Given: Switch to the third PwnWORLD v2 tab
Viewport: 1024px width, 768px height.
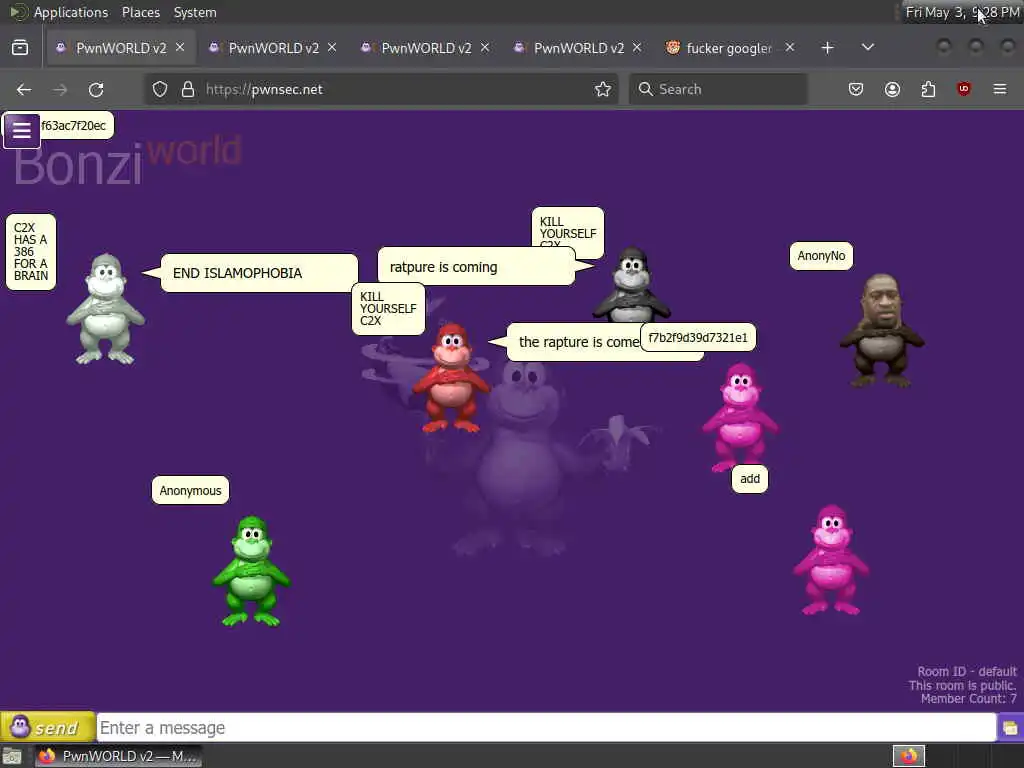Looking at the screenshot, I should point(426,48).
